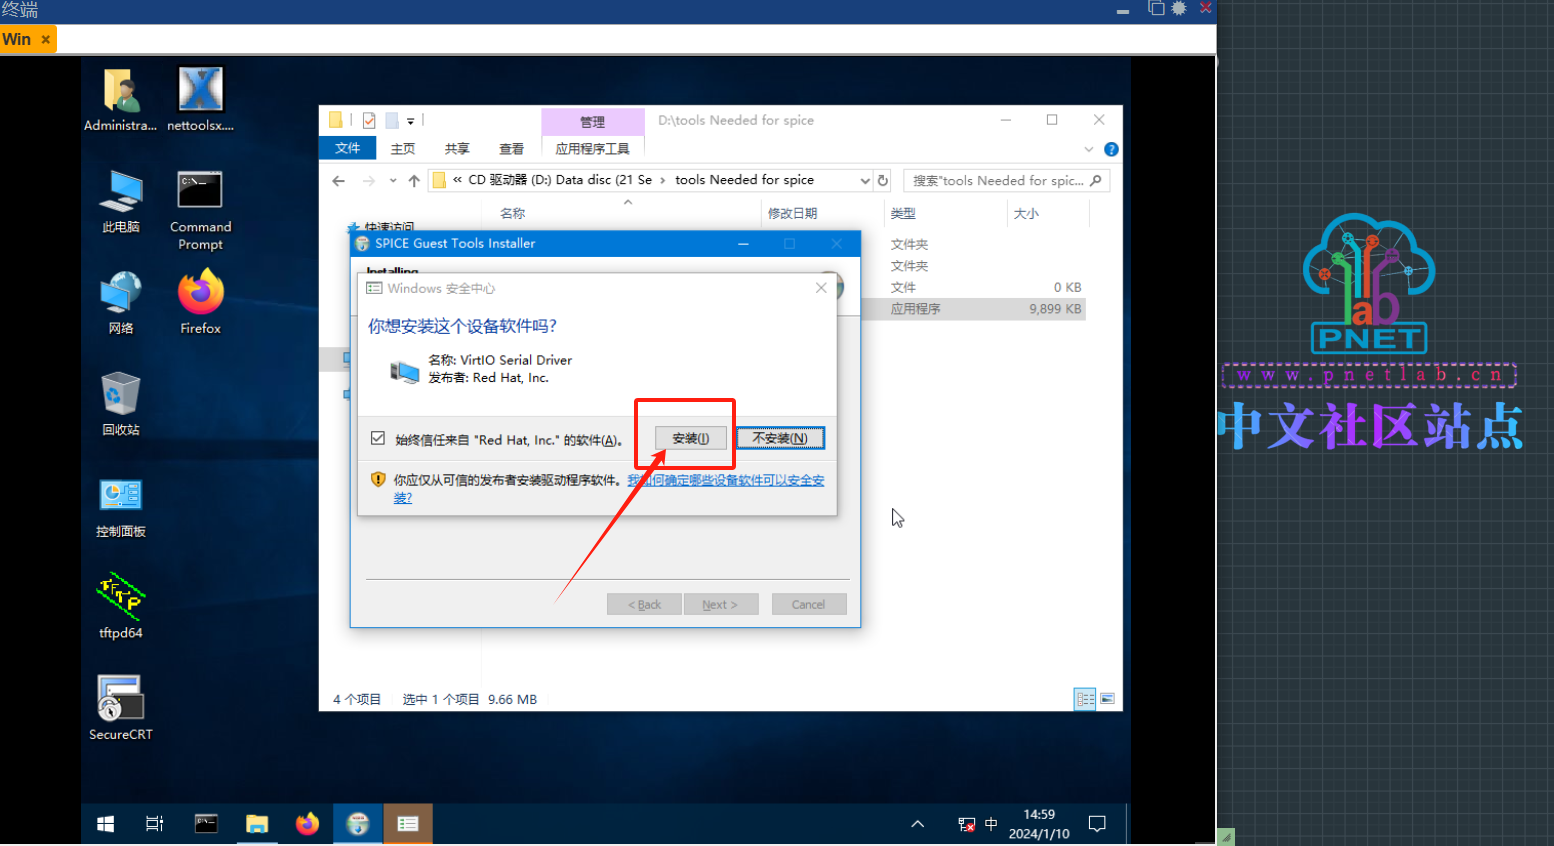Close the Windows 安全中心 dialog
This screenshot has height=846, width=1554.
click(821, 288)
